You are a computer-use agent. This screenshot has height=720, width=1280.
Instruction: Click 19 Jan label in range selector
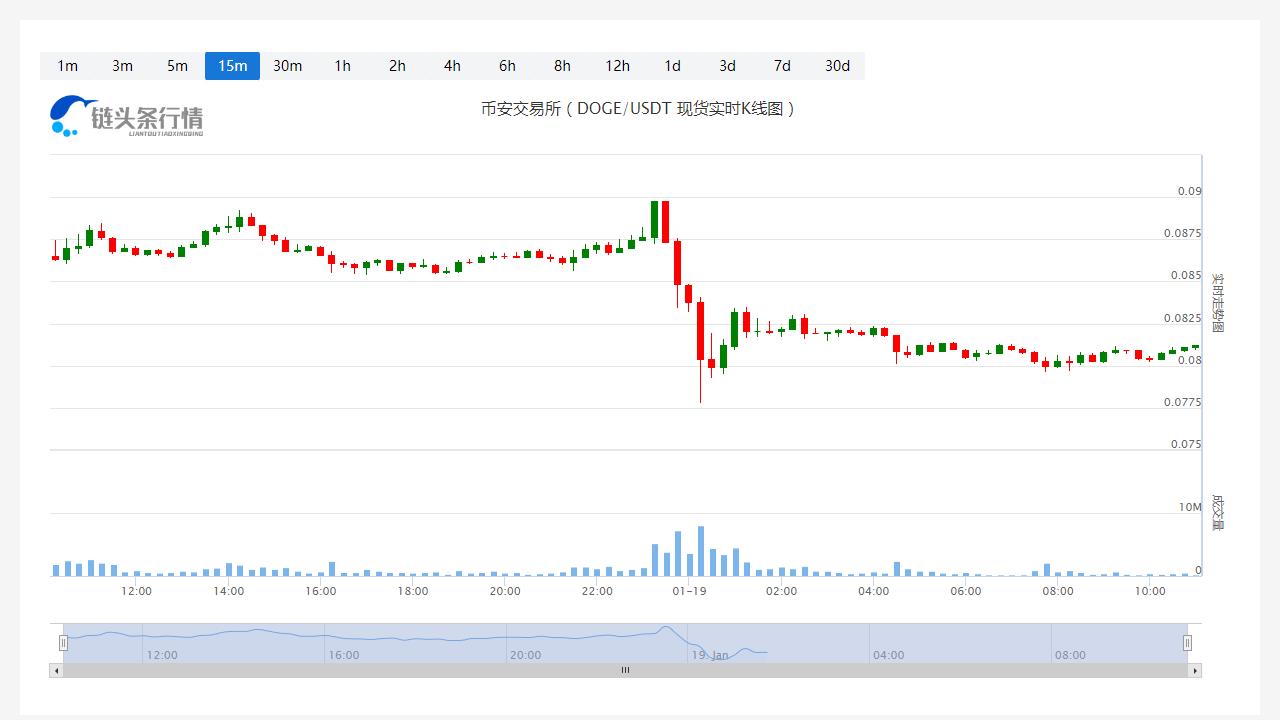coord(709,655)
